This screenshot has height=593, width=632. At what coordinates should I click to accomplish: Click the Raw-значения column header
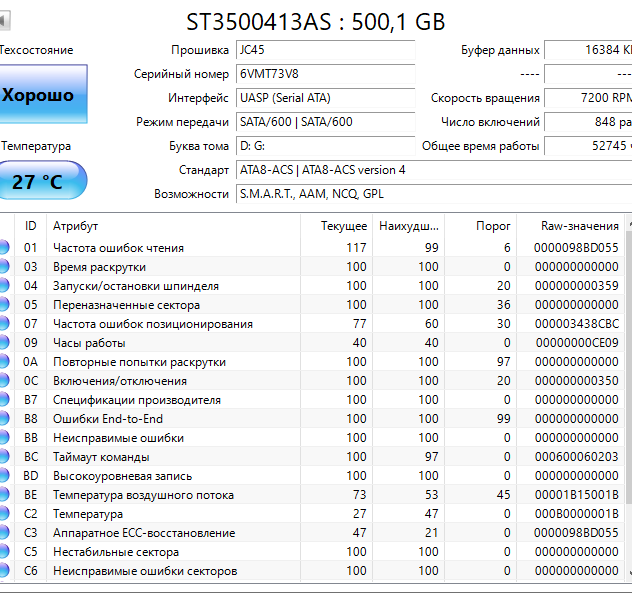click(579, 226)
